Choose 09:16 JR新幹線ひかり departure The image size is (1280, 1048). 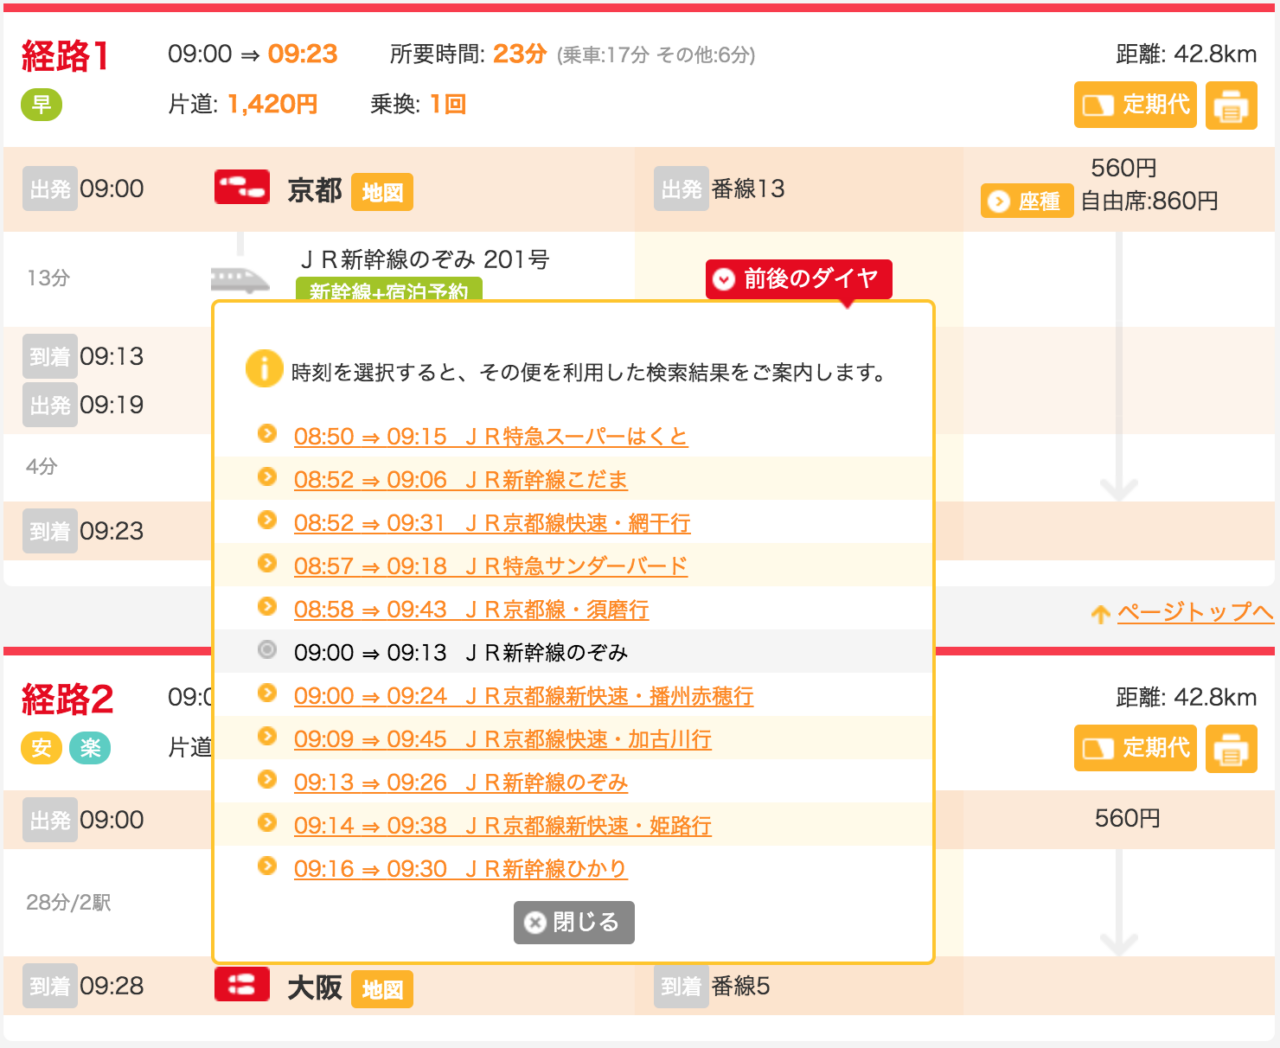click(460, 869)
